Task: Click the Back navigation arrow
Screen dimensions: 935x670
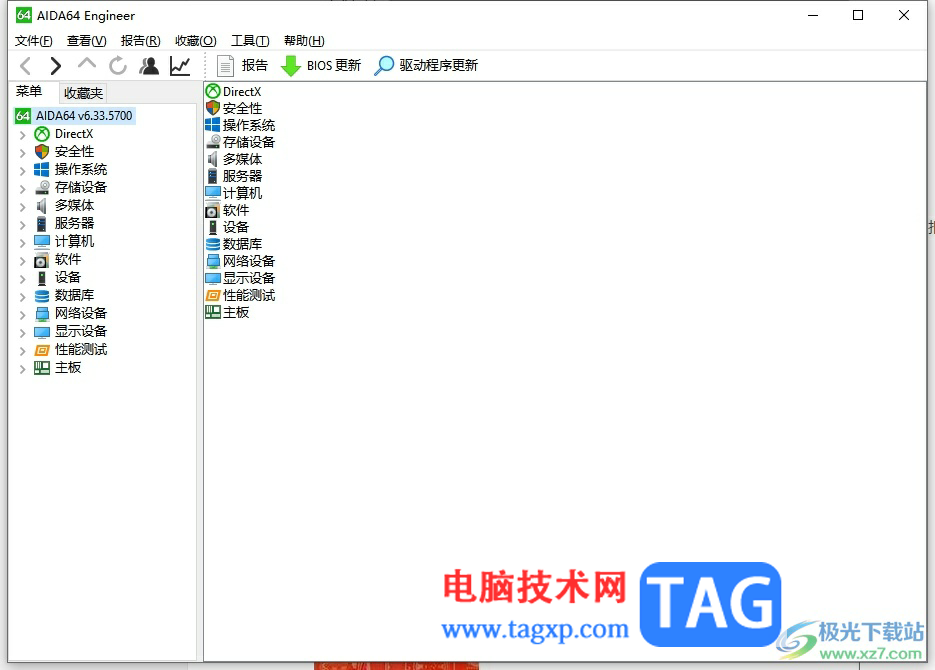Action: point(25,66)
